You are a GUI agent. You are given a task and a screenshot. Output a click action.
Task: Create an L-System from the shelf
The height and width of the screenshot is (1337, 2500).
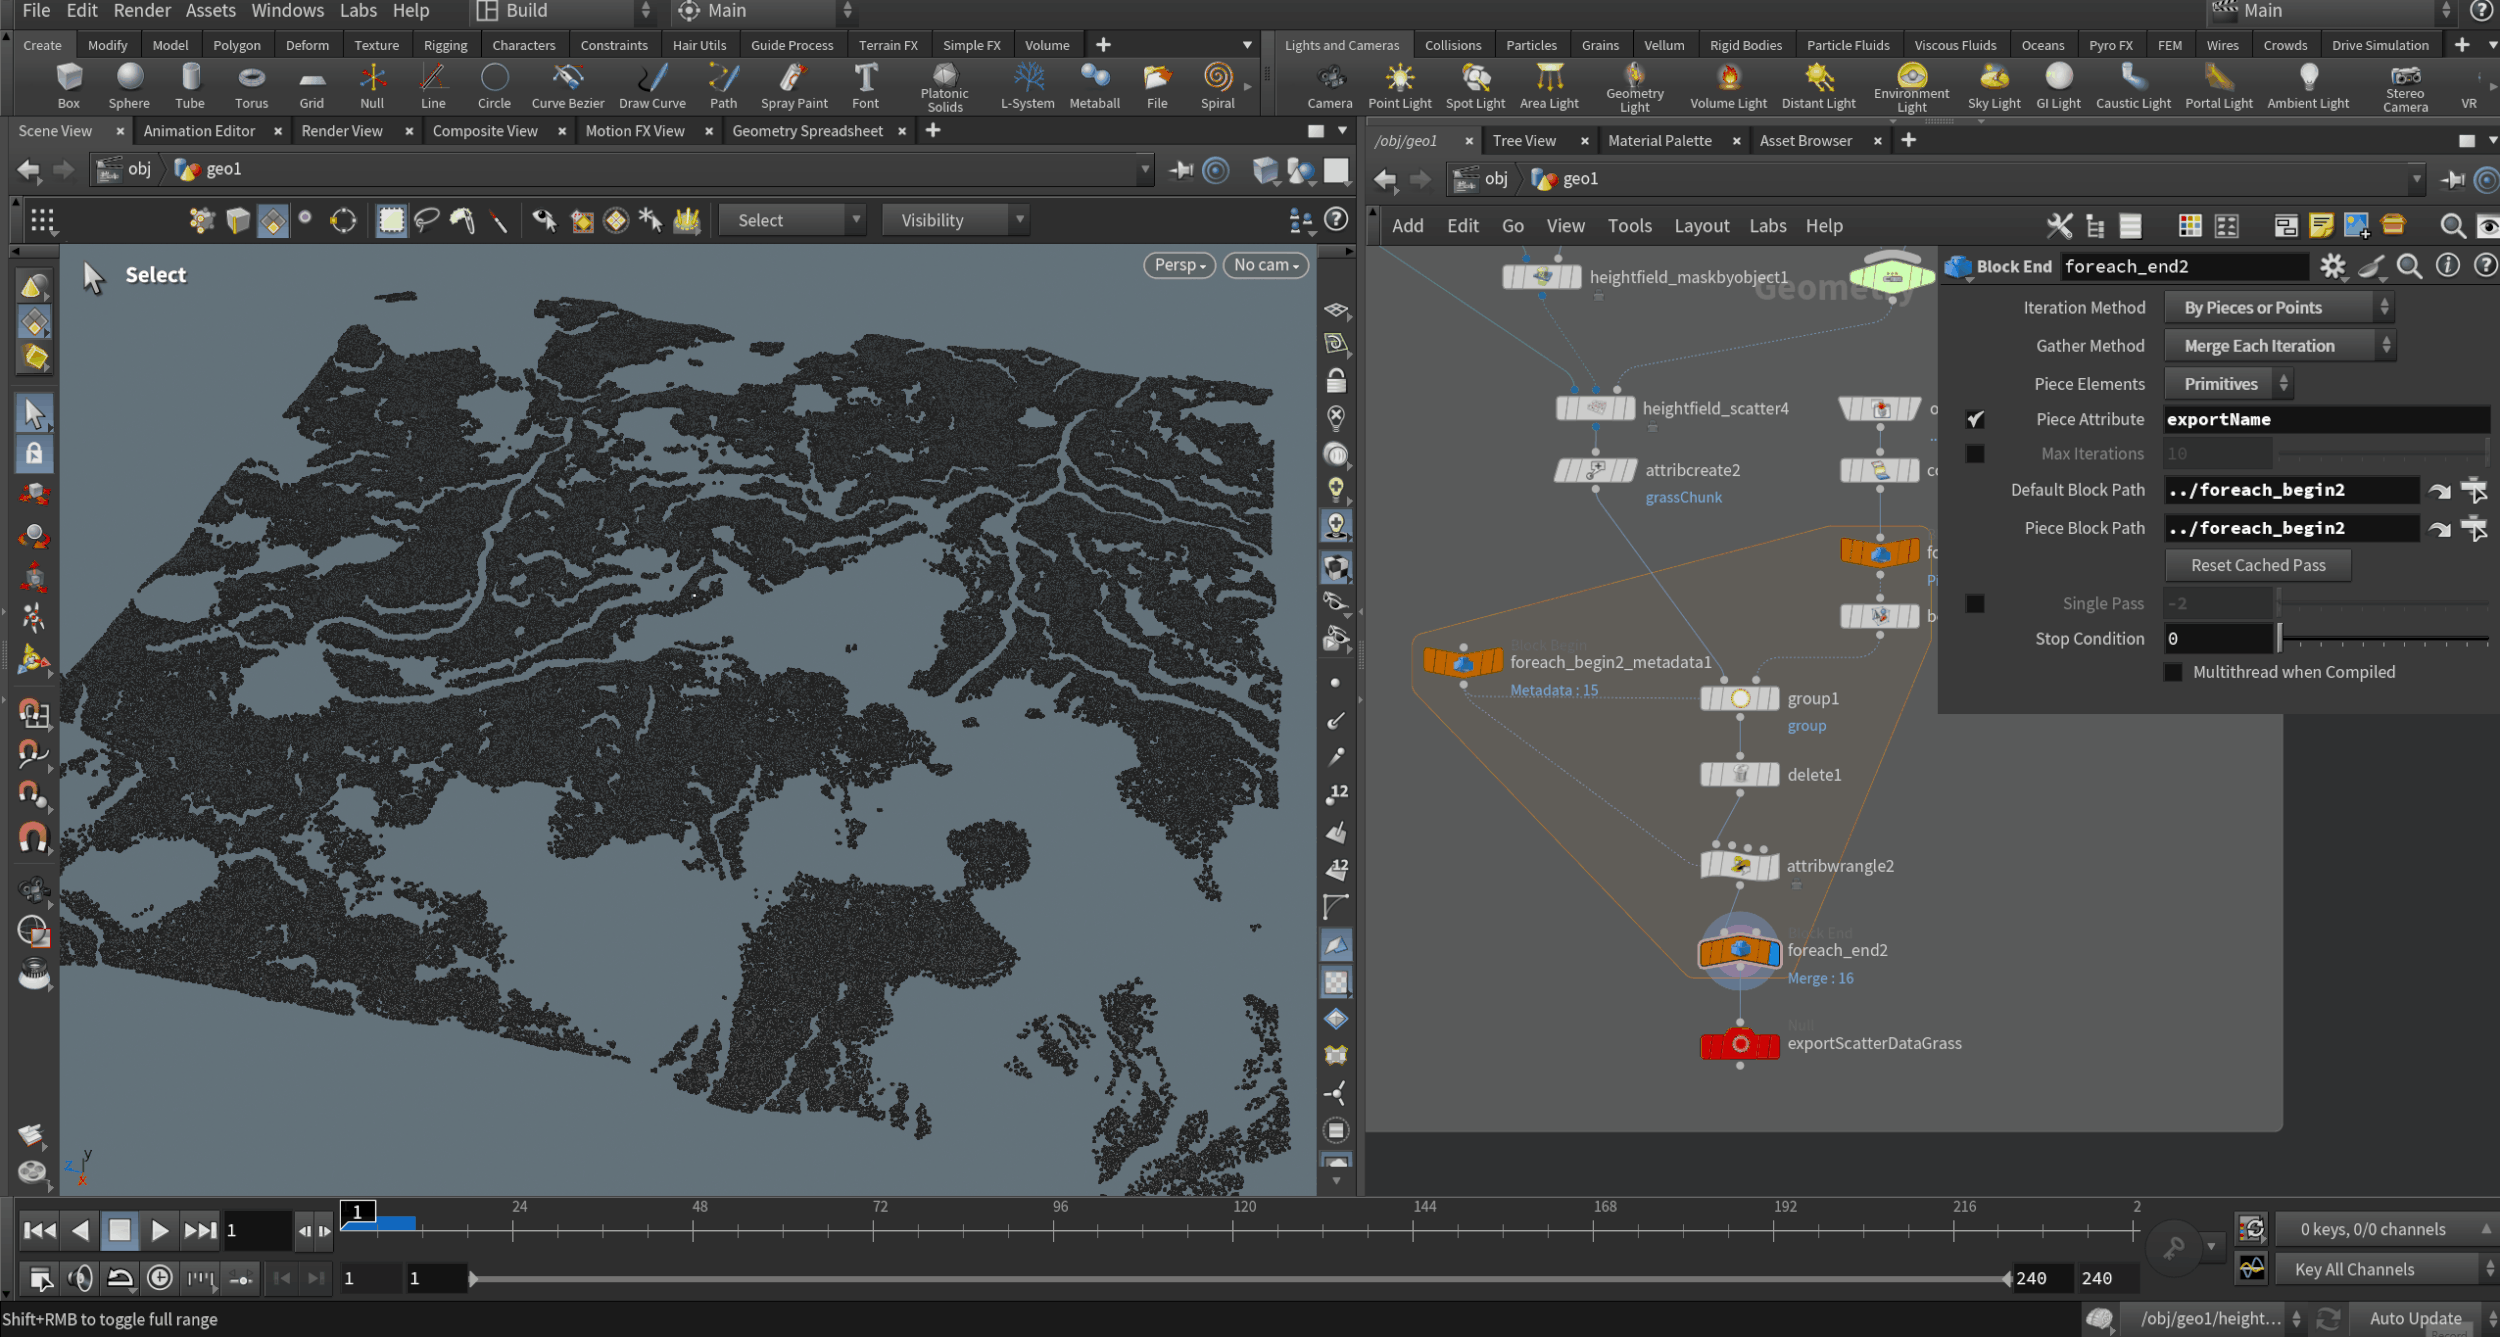[1027, 85]
